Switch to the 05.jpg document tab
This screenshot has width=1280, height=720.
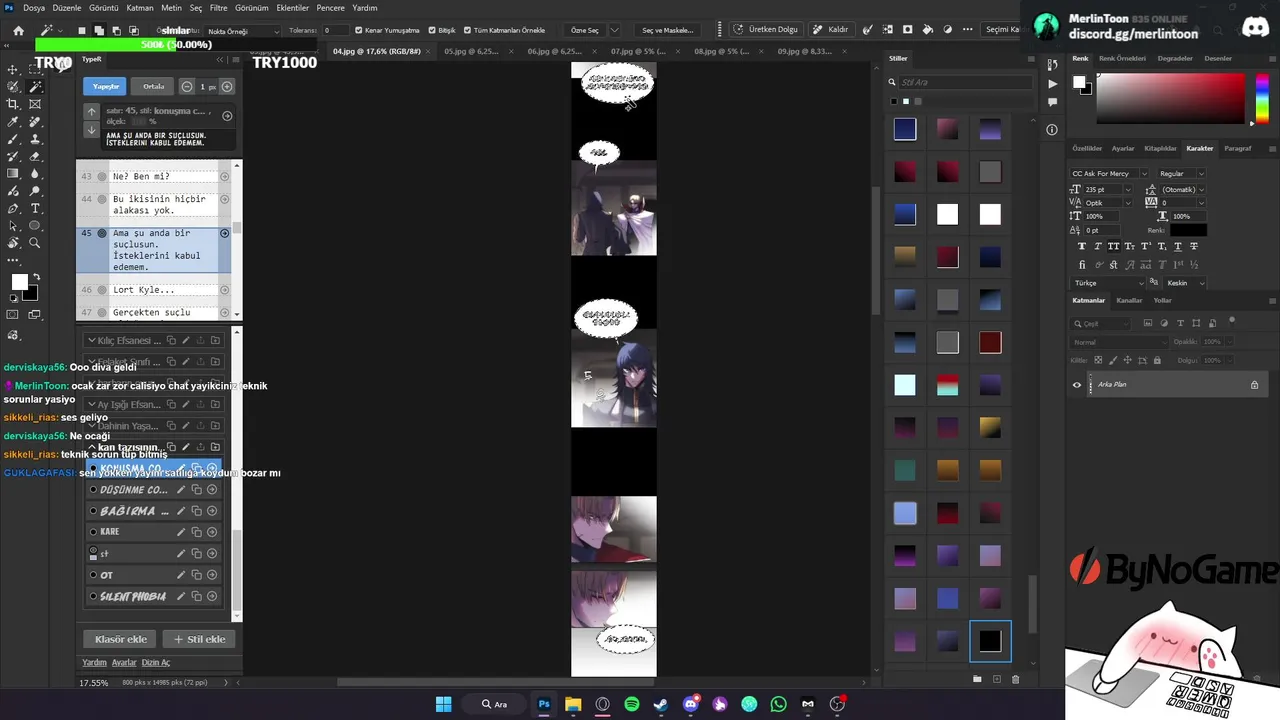point(470,51)
